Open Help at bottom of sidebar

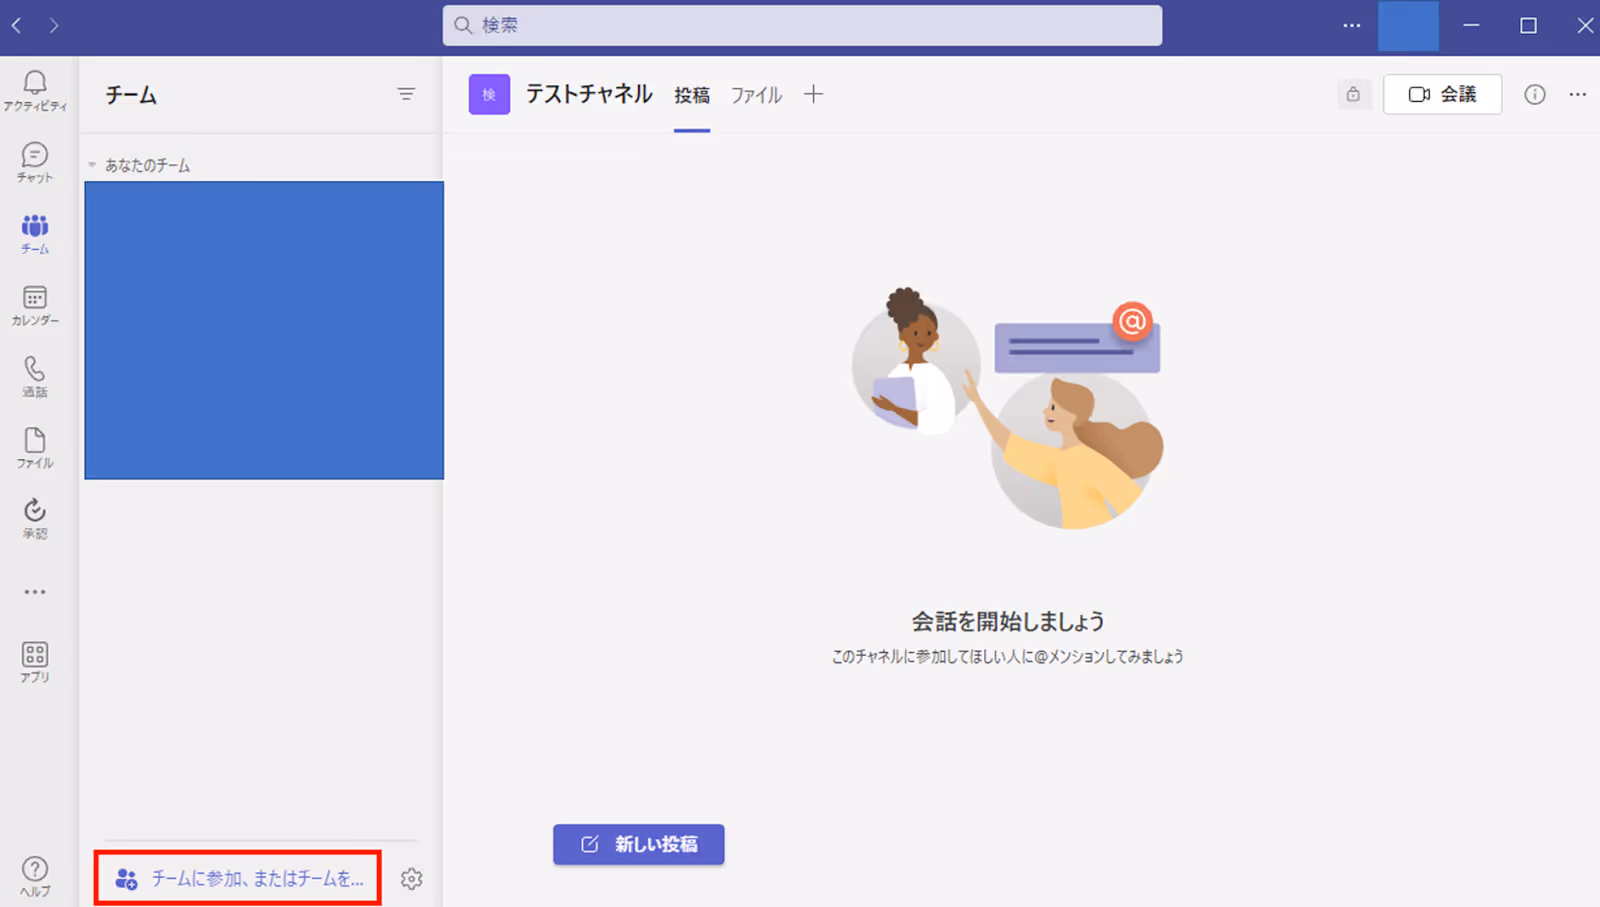click(x=35, y=877)
